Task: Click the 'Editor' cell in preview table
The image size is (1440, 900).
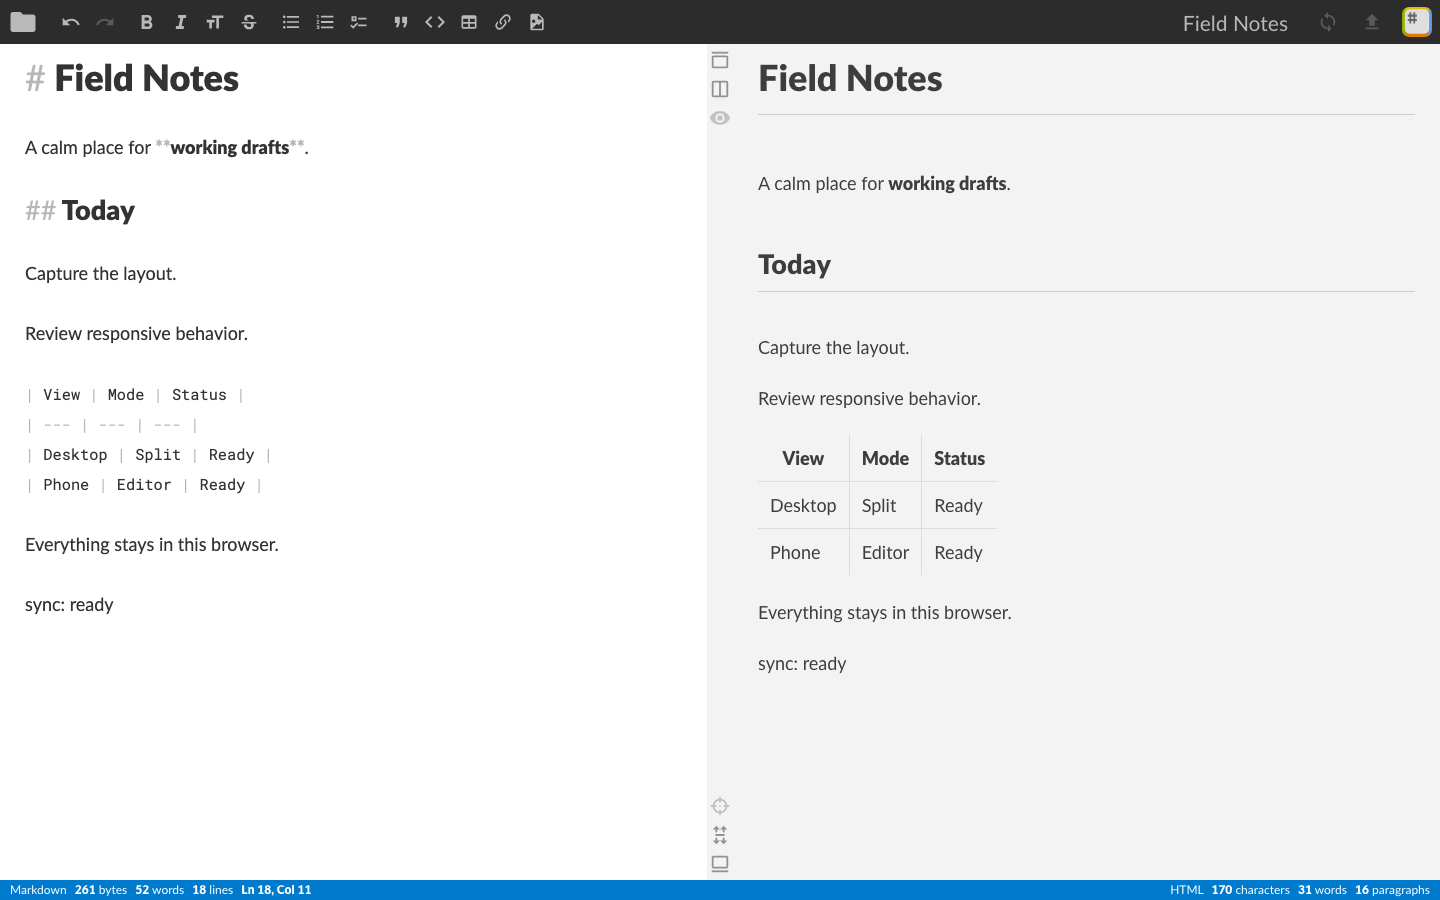Action: coord(885,553)
